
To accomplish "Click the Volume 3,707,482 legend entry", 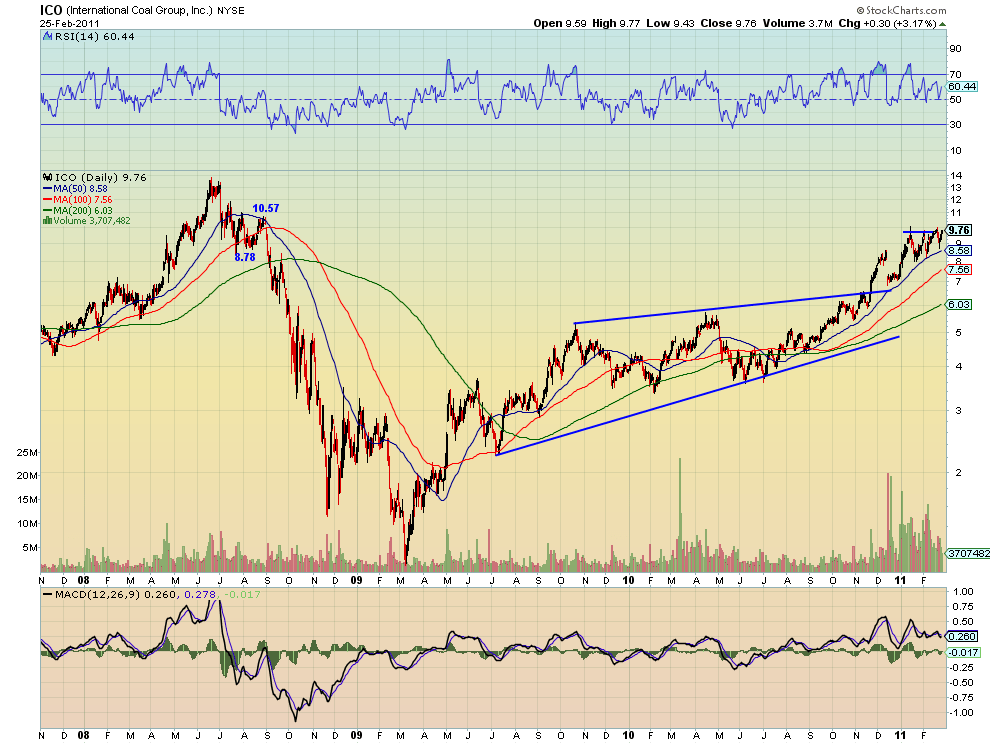I will tap(92, 220).
